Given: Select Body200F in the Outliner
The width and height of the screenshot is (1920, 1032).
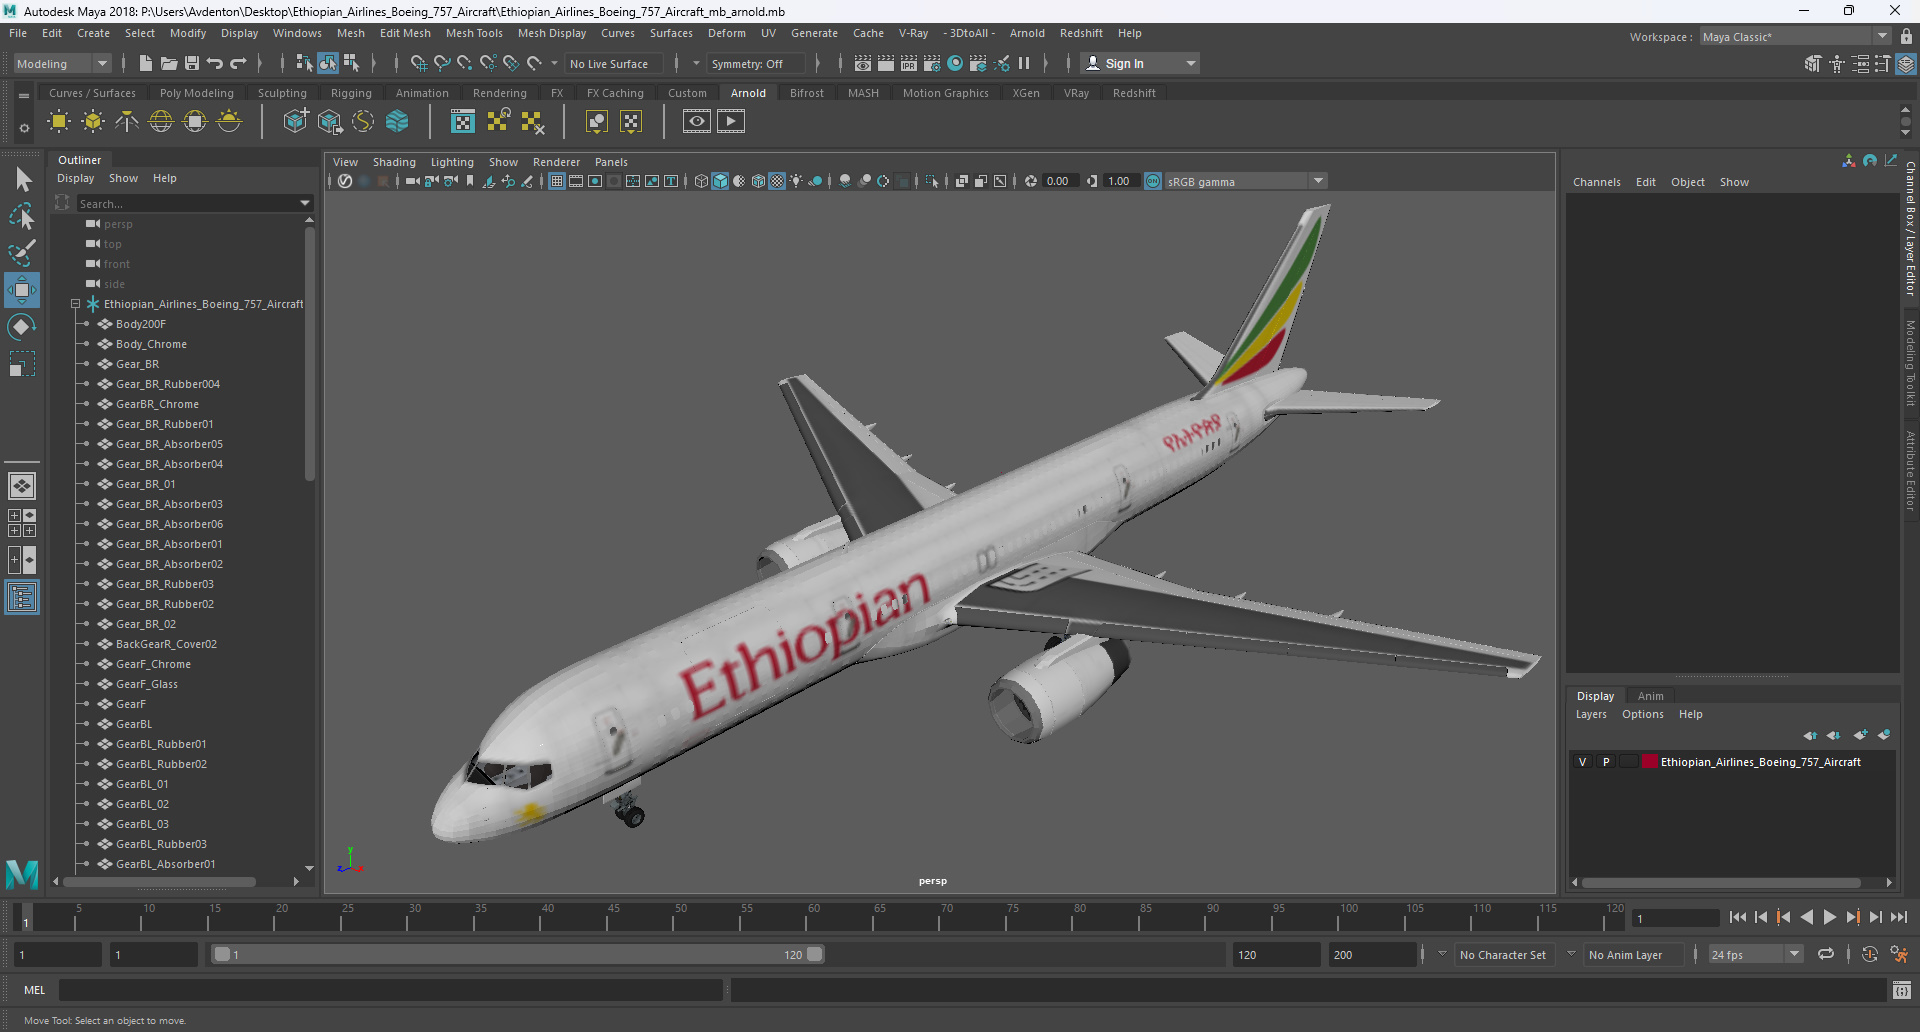Looking at the screenshot, I should pos(140,324).
